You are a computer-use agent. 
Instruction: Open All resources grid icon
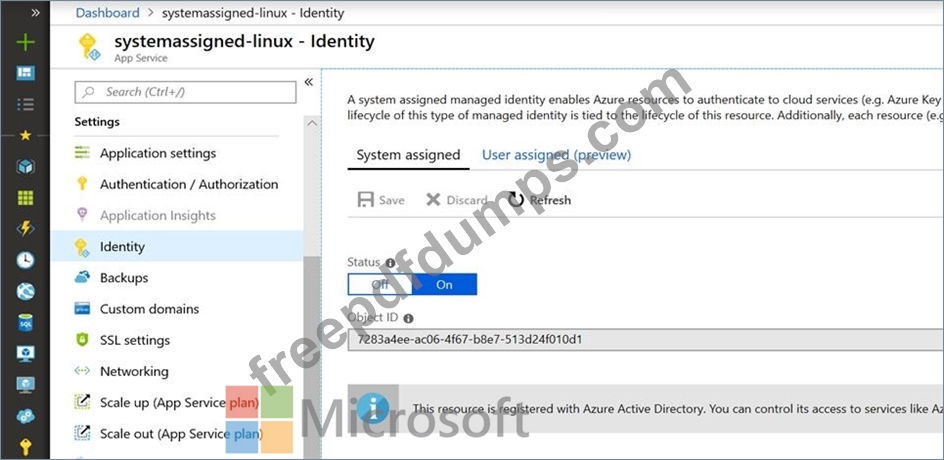[26, 198]
